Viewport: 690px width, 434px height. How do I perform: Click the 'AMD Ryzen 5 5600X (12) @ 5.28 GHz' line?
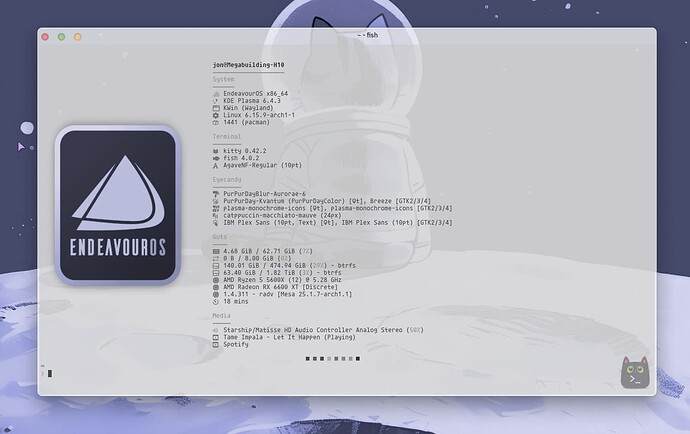[x=283, y=280]
